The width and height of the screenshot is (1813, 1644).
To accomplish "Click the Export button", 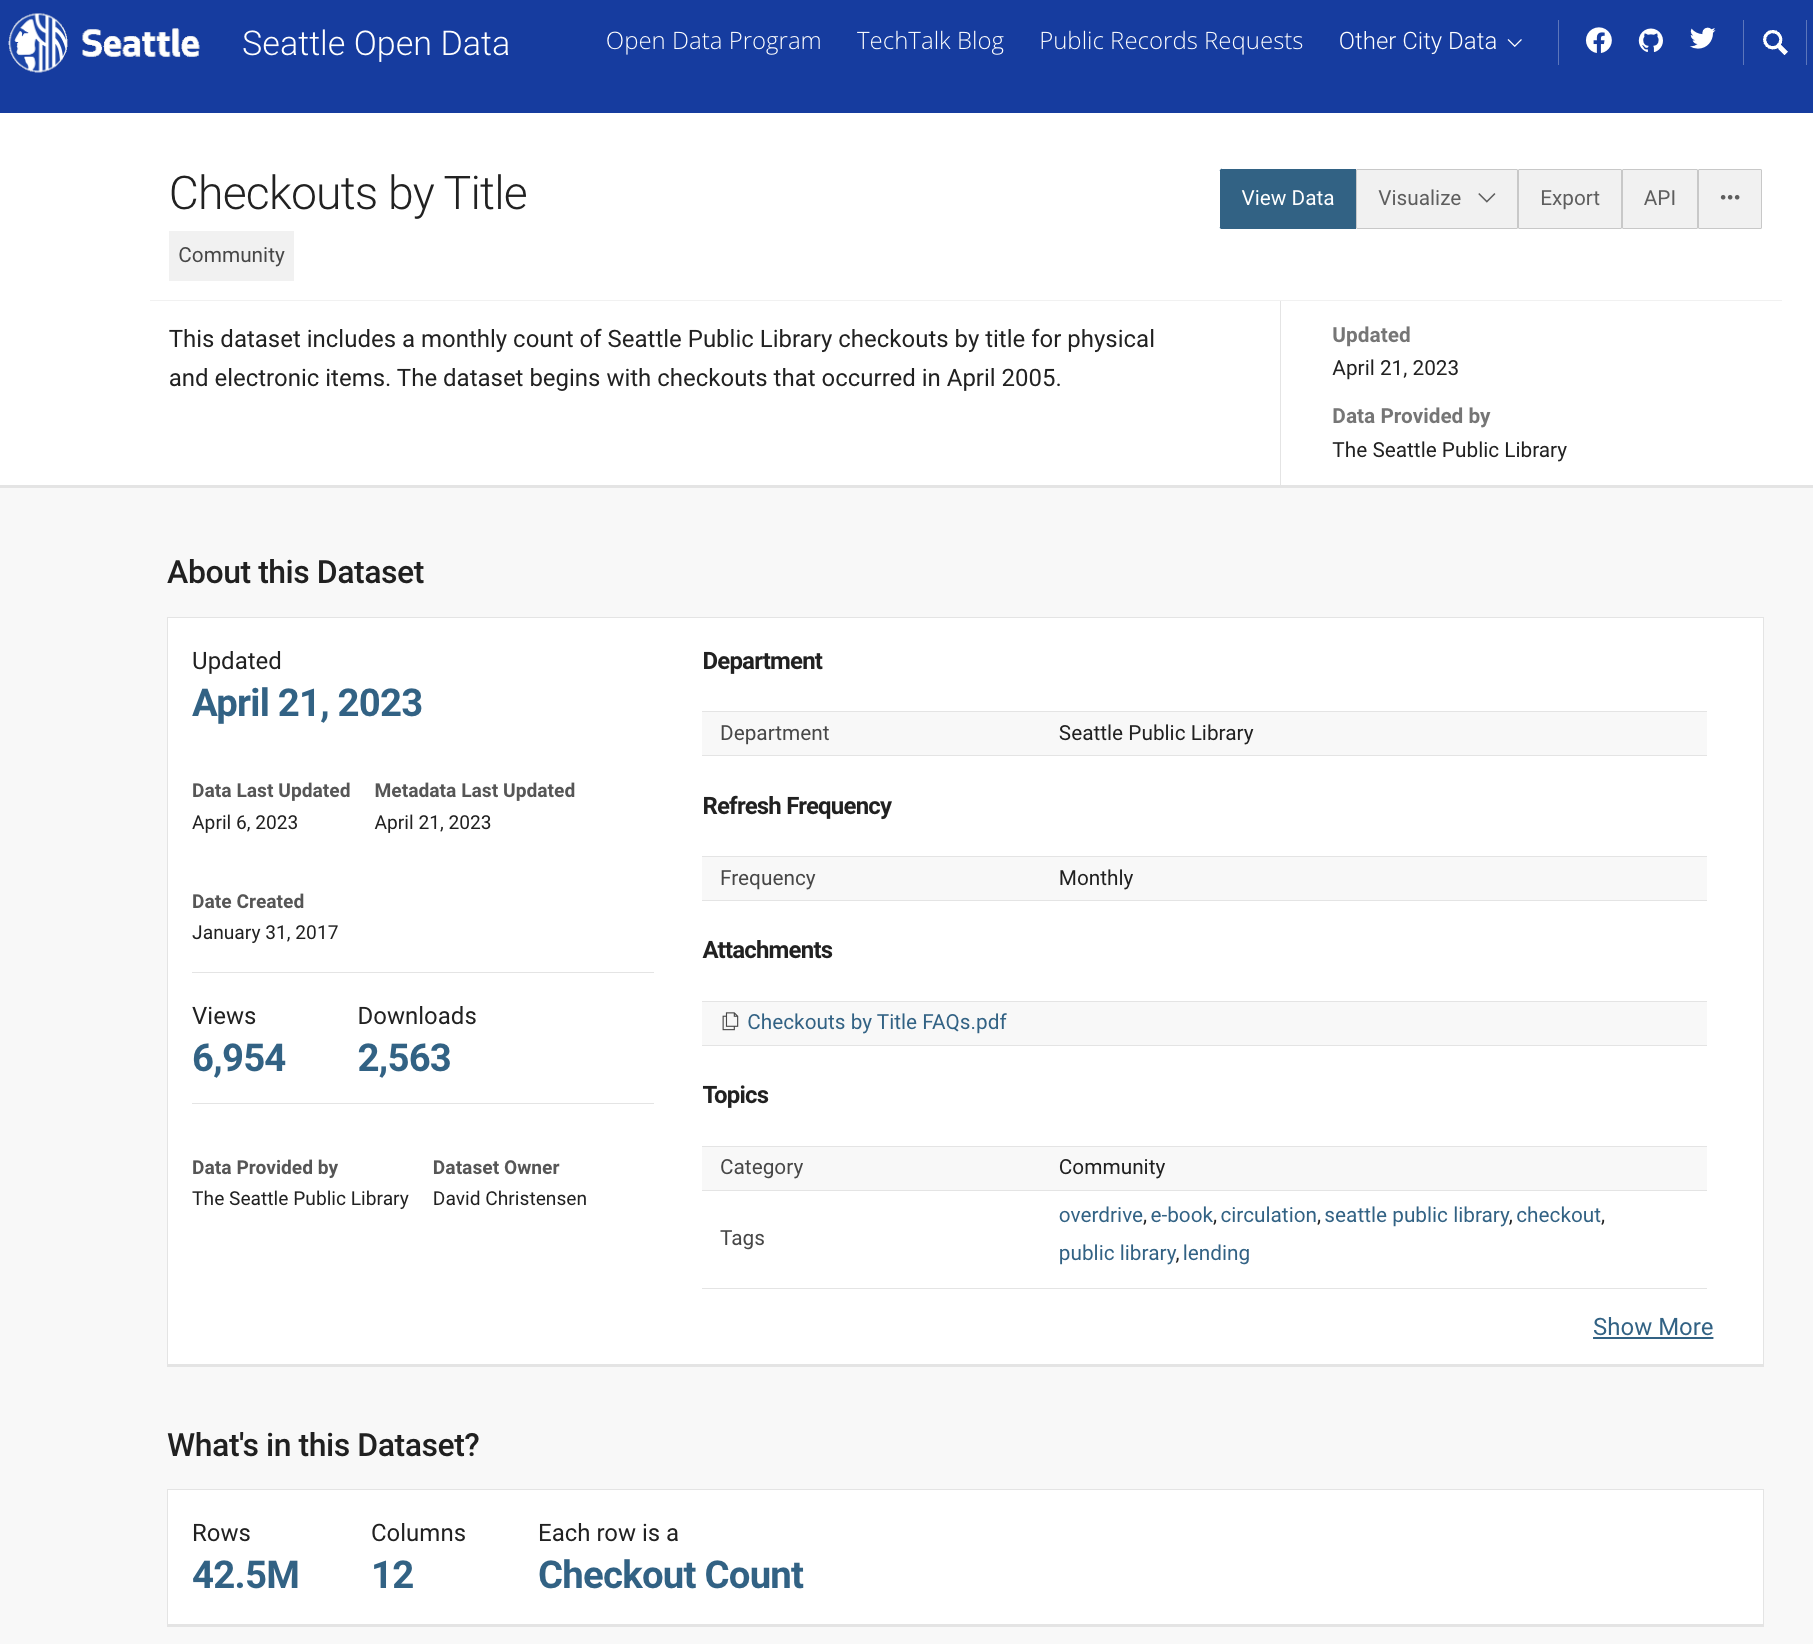I will click(x=1568, y=198).
